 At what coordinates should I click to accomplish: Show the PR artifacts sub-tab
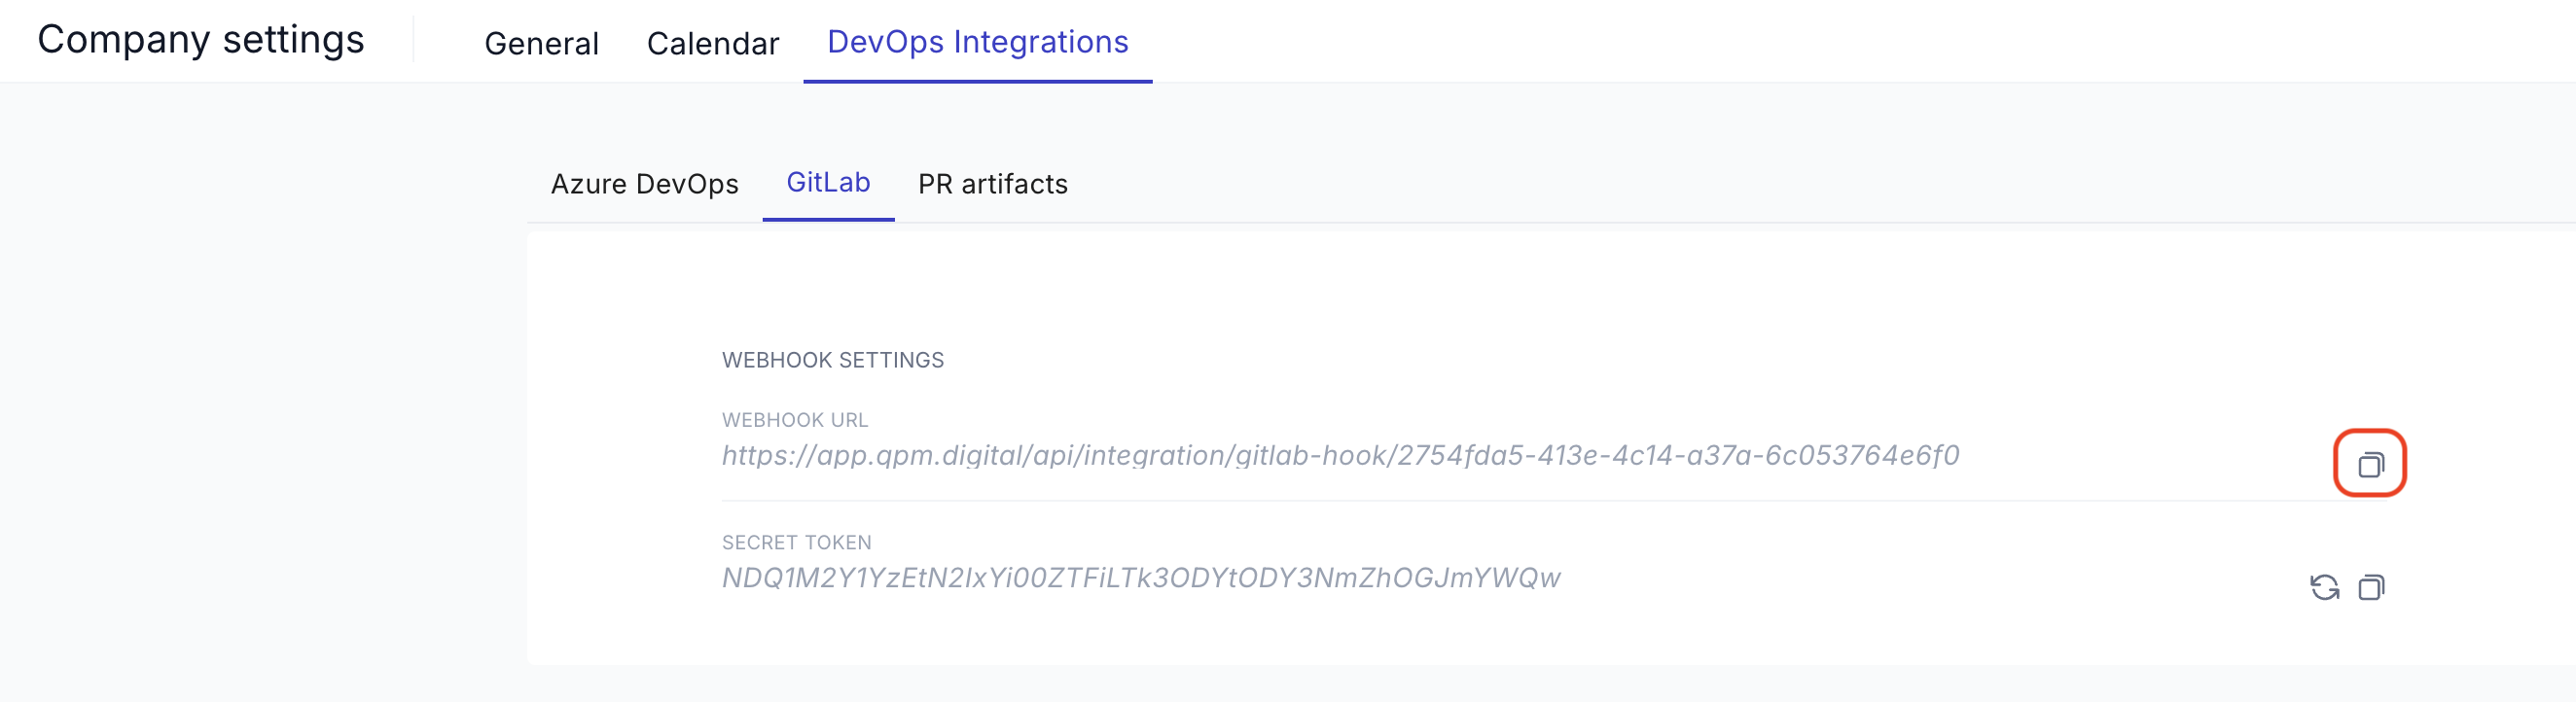pyautogui.click(x=992, y=184)
